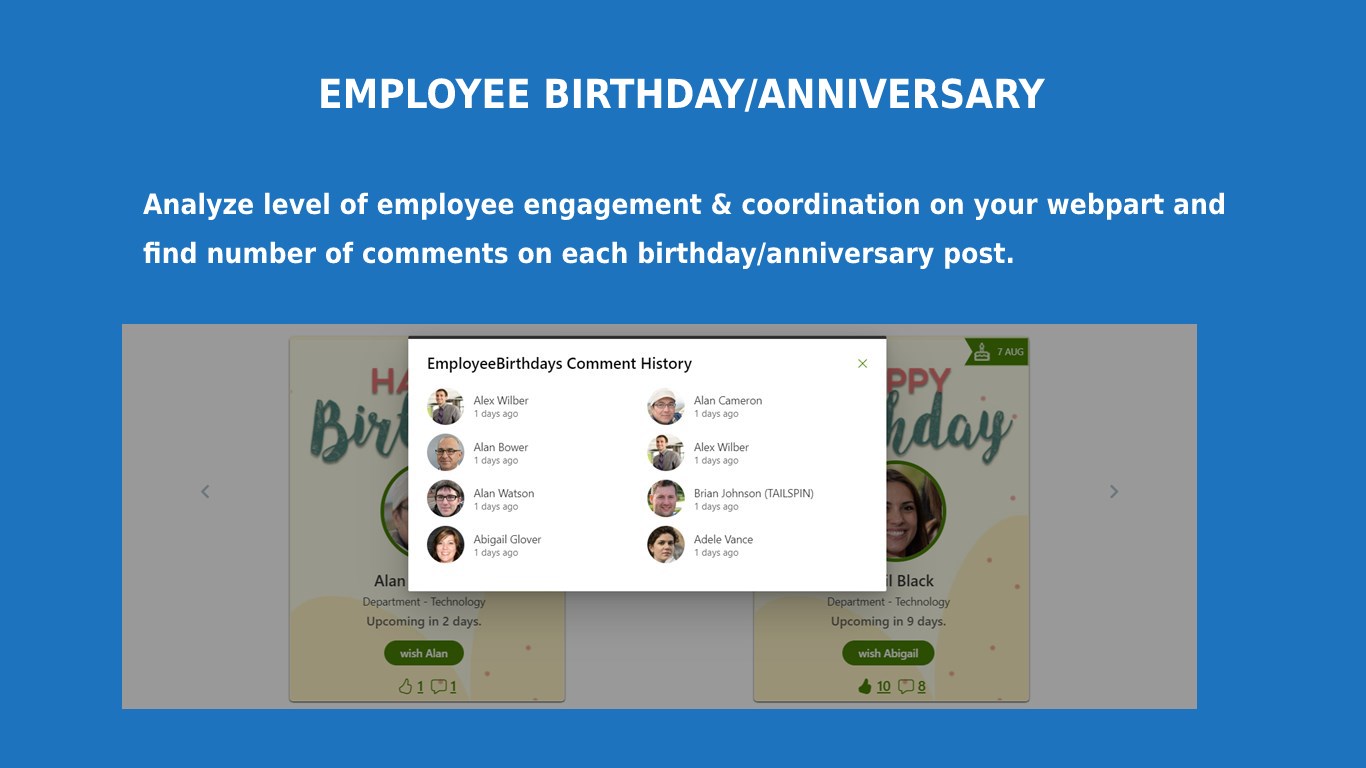Click the first Alex Wilber commenter name

[501, 401]
